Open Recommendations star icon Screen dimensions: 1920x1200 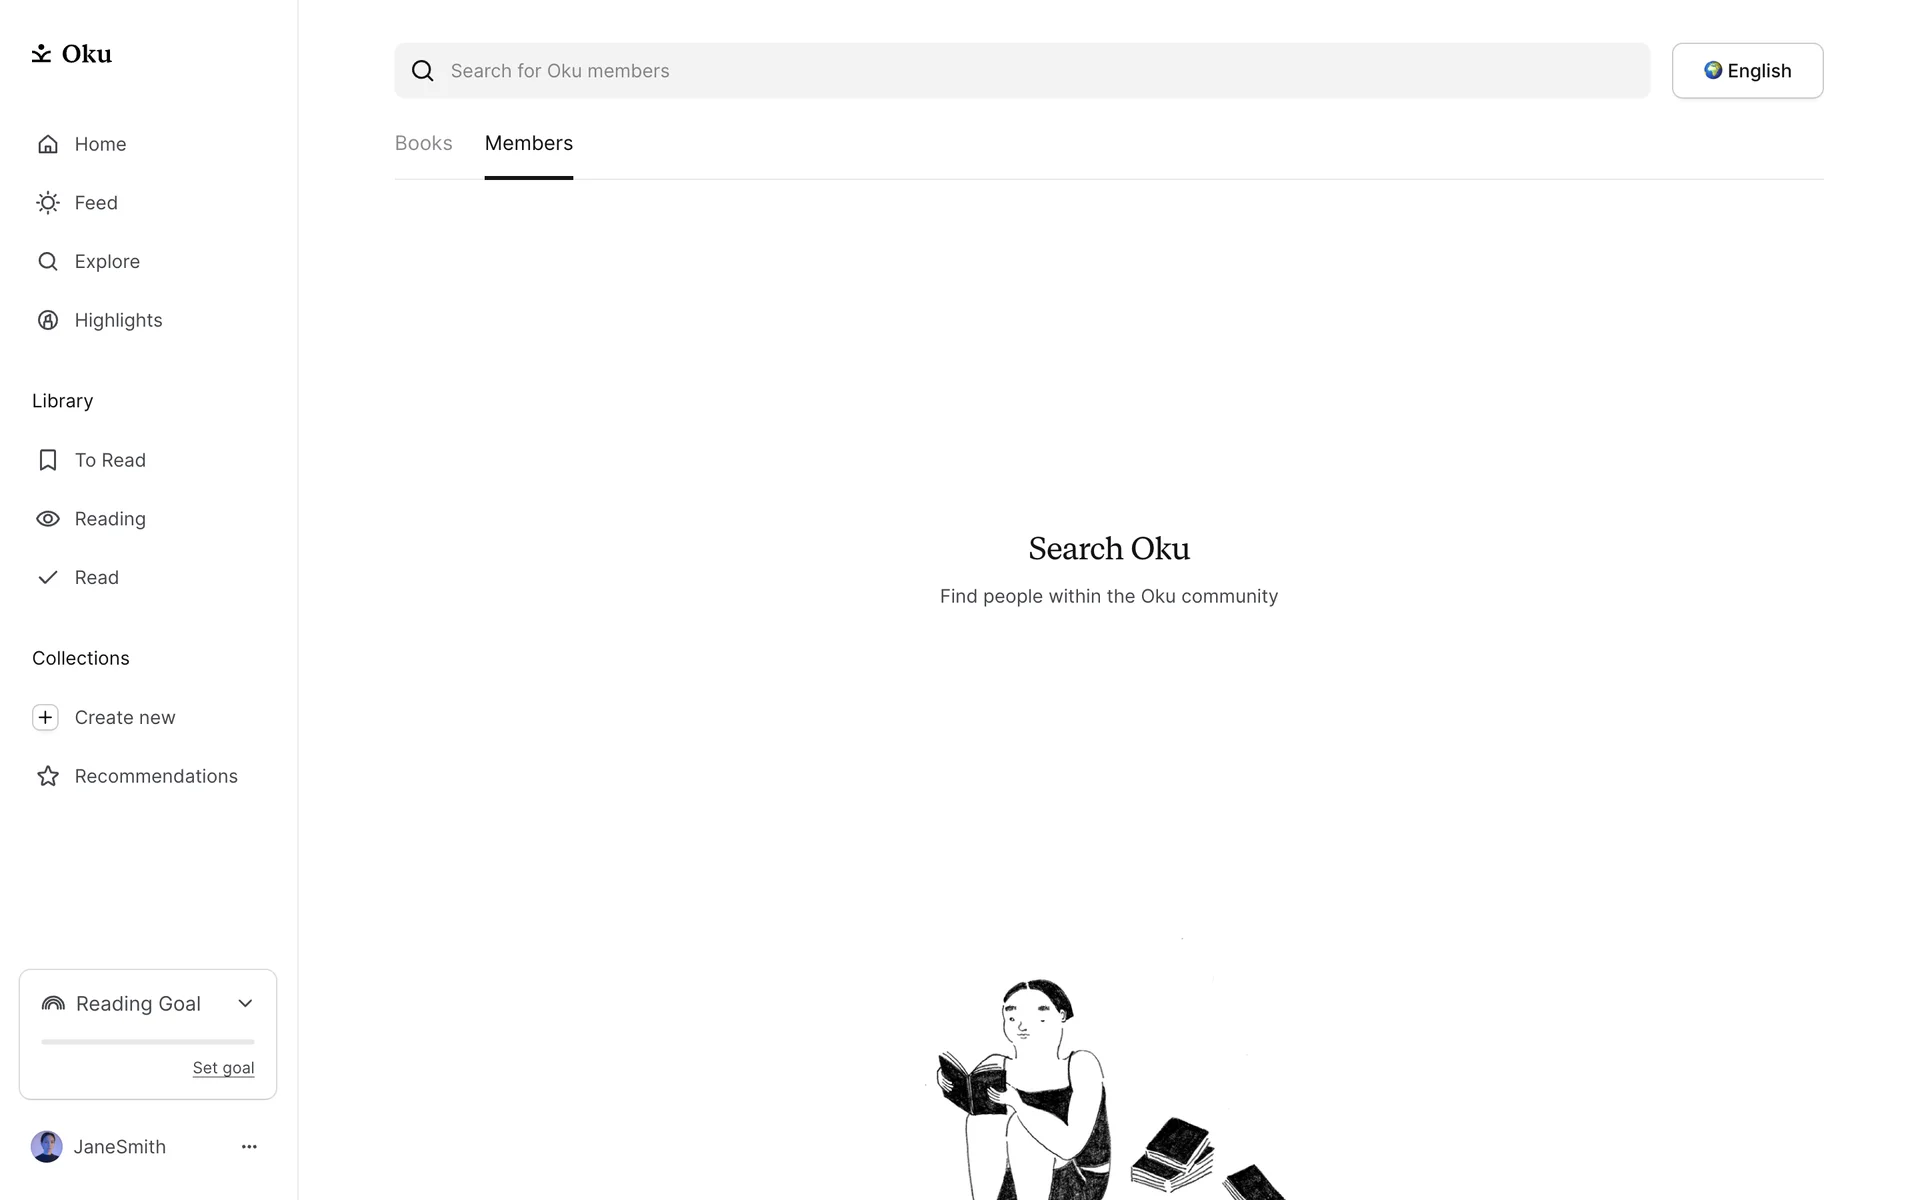48,776
